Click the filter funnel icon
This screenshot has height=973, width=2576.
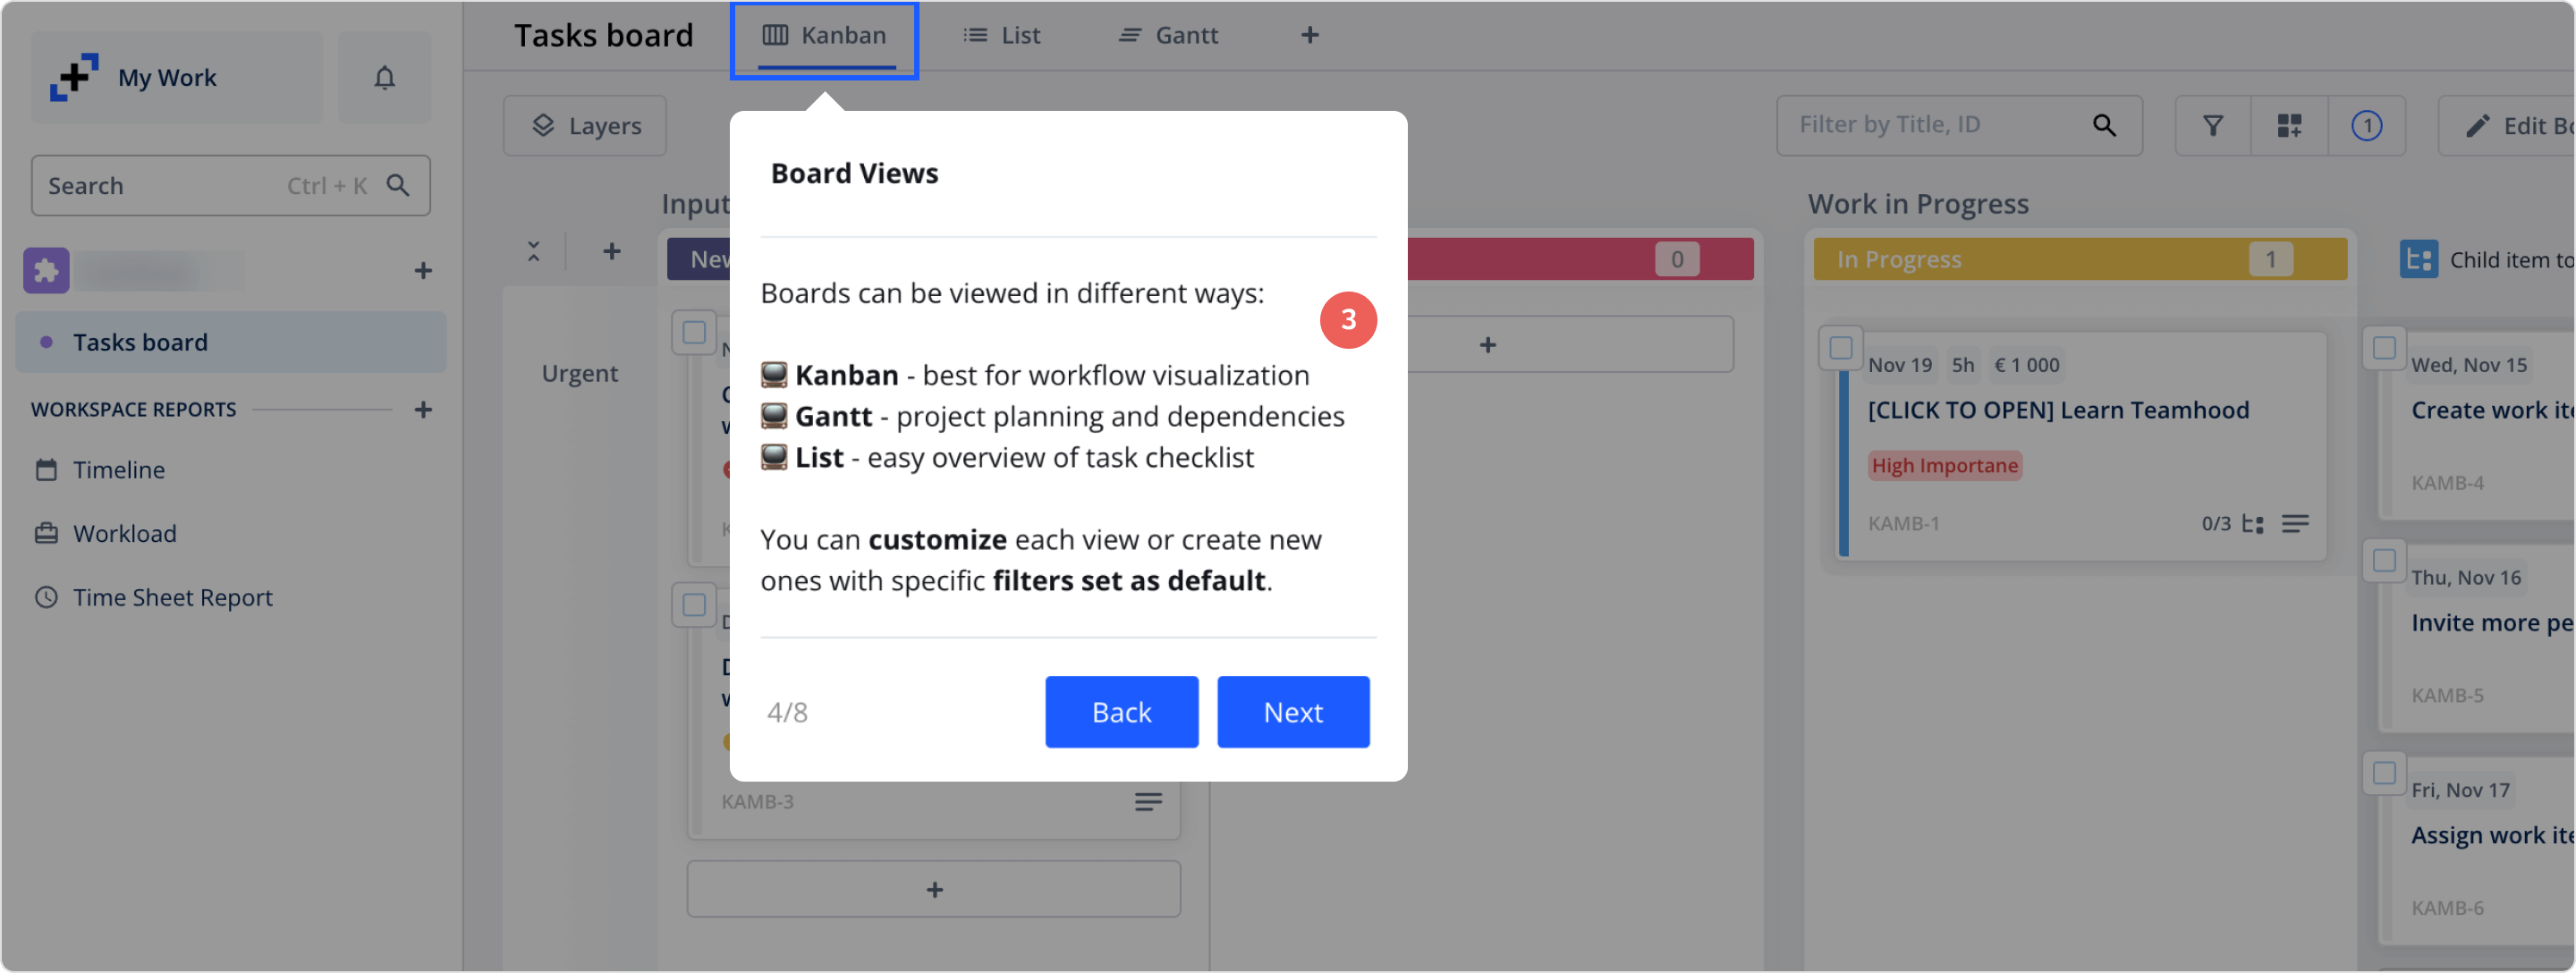point(2212,125)
